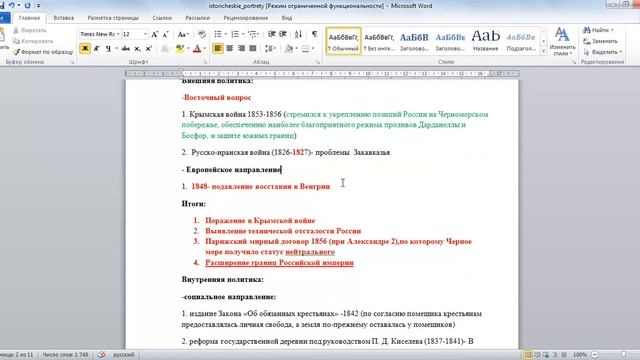Screen dimensions: 640x360
Task: Click the paragraph shading paint bucket
Action: pos(289,49)
